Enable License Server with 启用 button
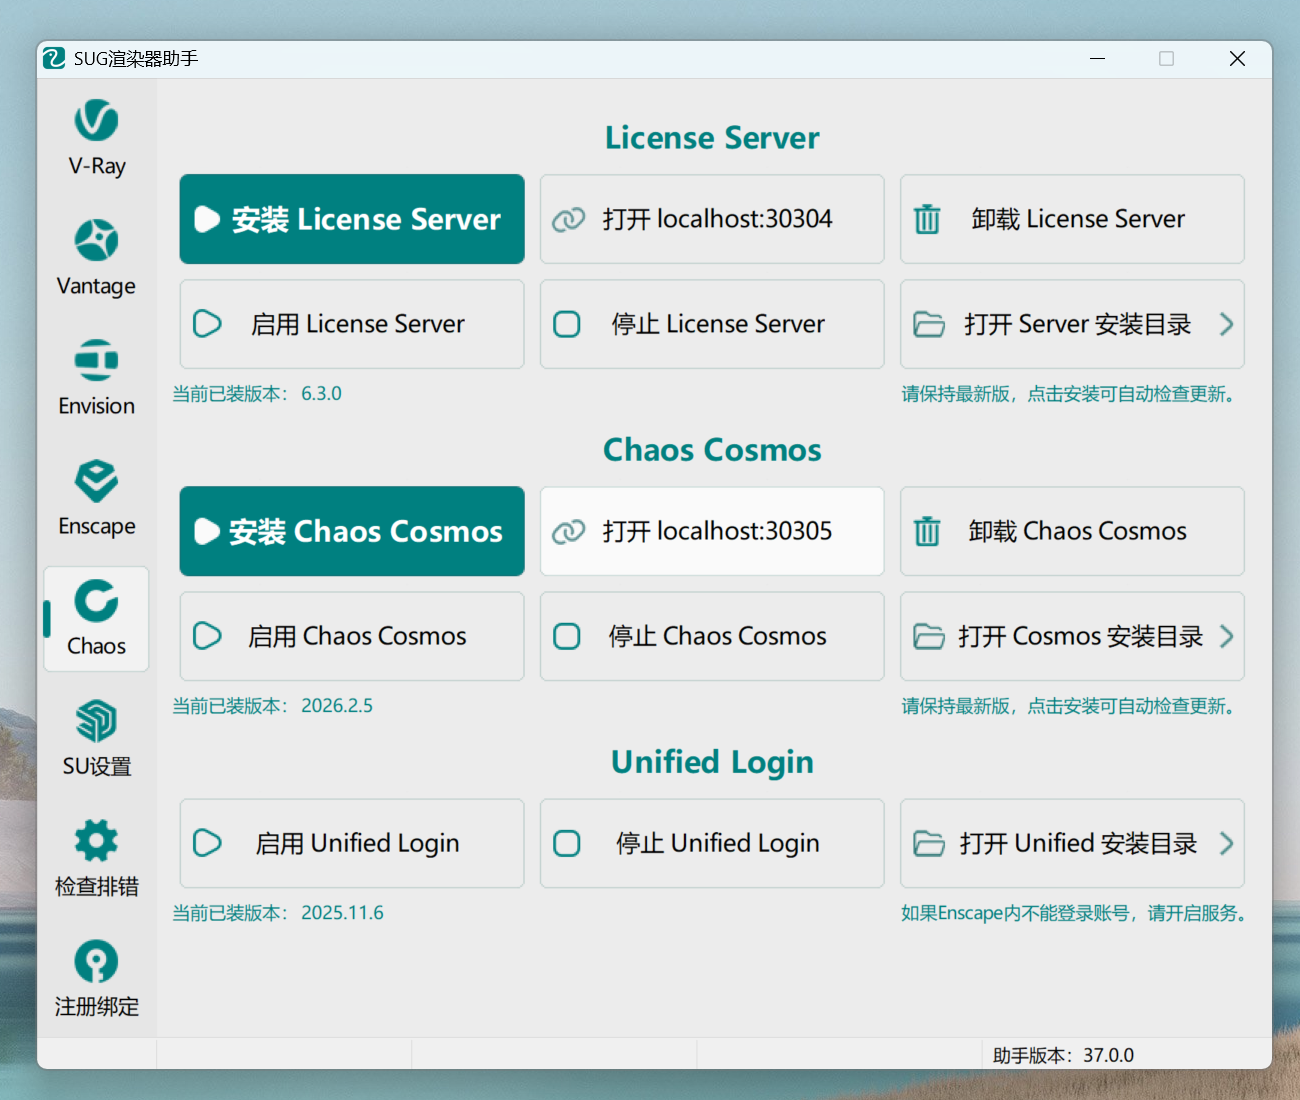Image resolution: width=1300 pixels, height=1100 pixels. point(352,324)
